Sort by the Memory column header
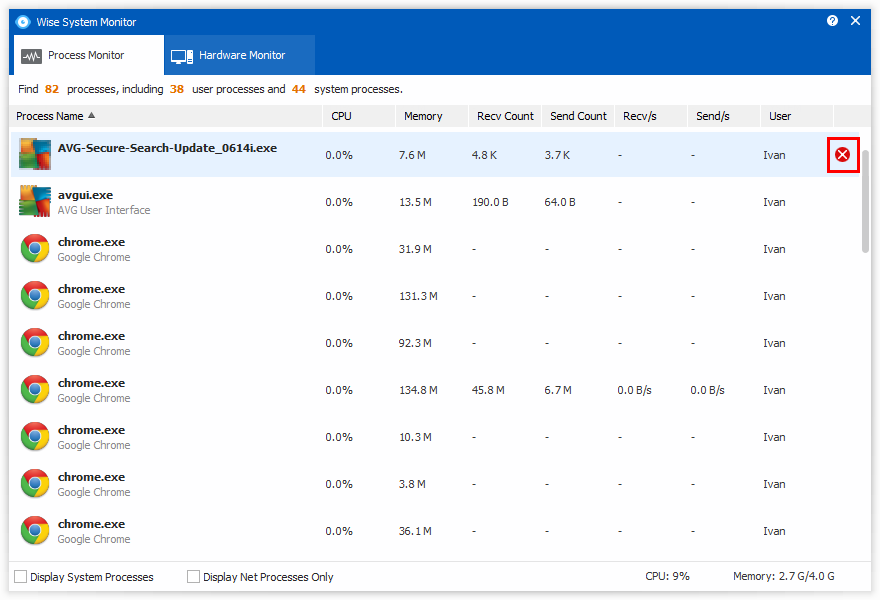Screen dimensions: 880x600 click(432, 116)
